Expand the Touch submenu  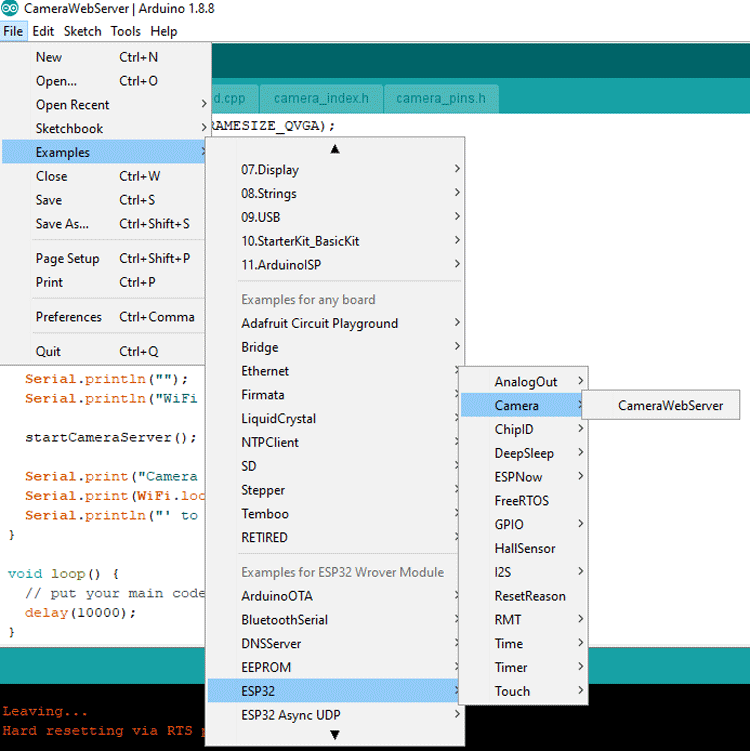(523, 691)
